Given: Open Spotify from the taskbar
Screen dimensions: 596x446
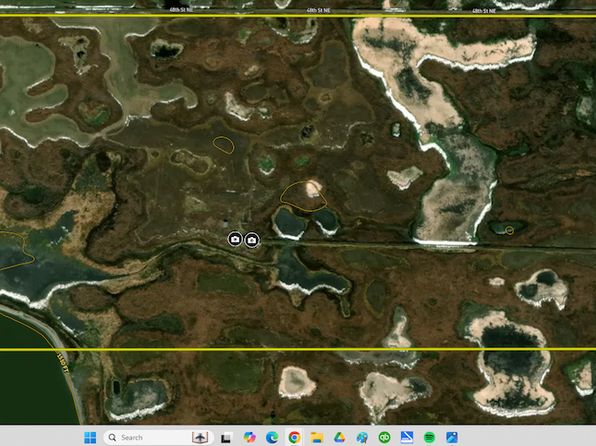Looking at the screenshot, I should point(429,437).
